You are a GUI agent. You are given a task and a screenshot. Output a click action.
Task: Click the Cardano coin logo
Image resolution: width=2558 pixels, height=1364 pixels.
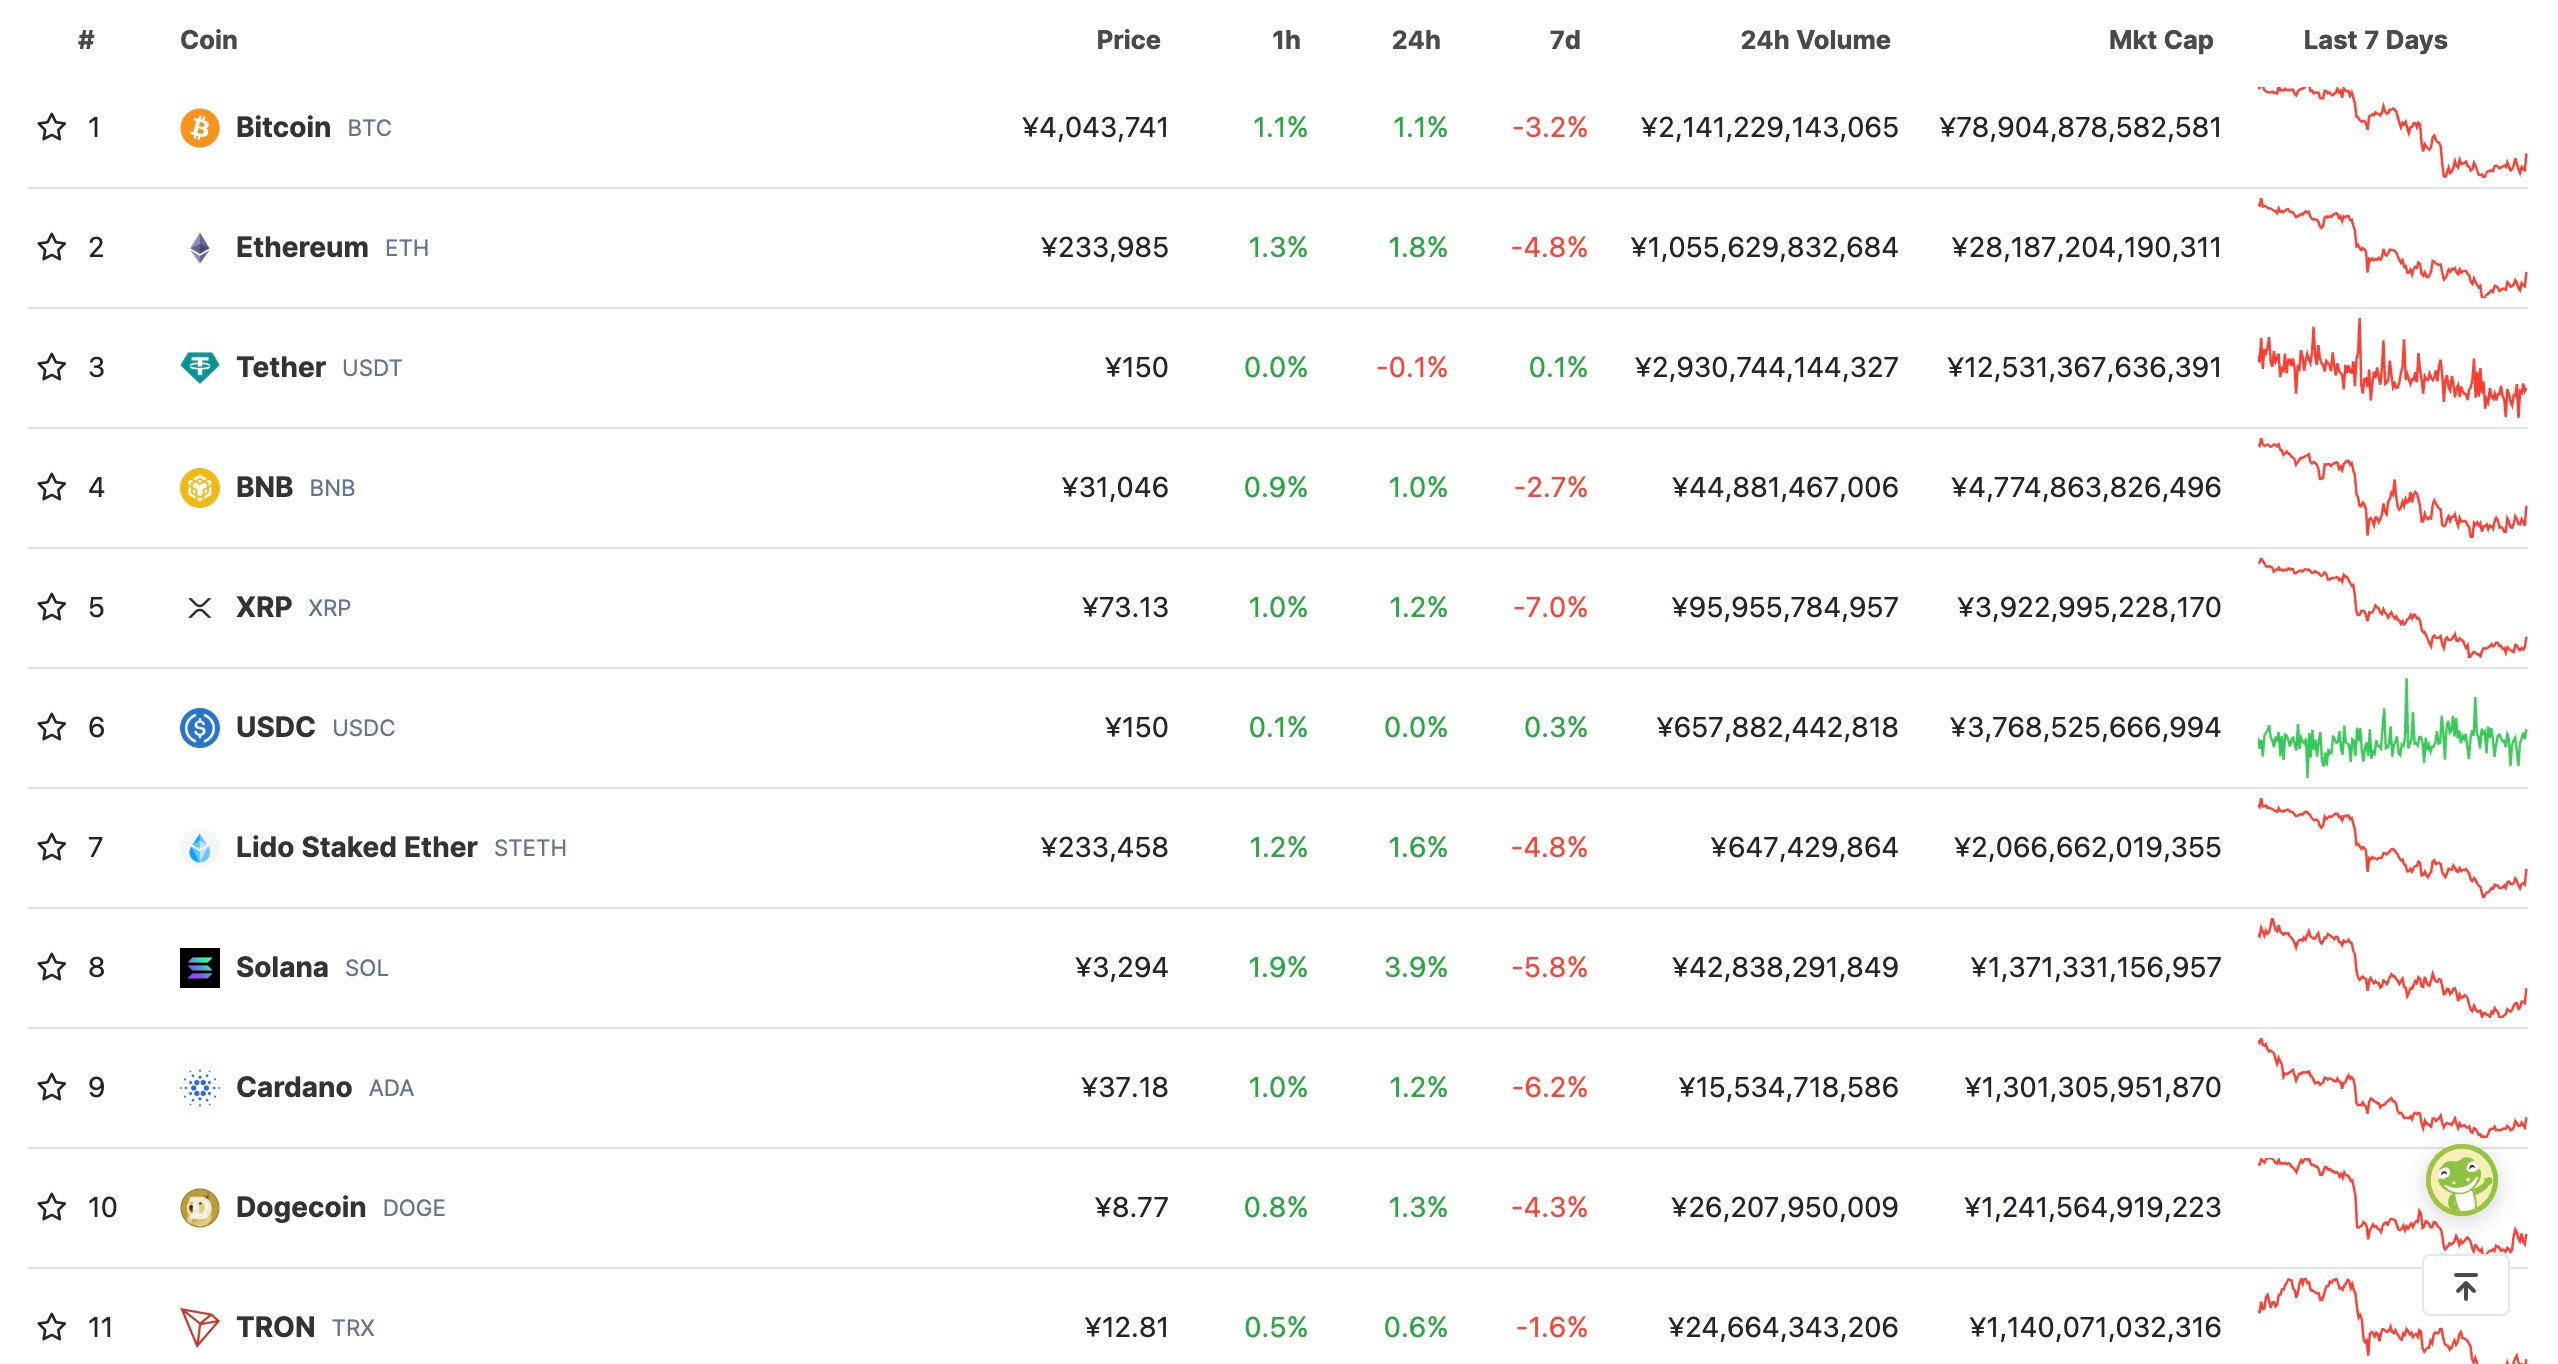[x=200, y=1088]
